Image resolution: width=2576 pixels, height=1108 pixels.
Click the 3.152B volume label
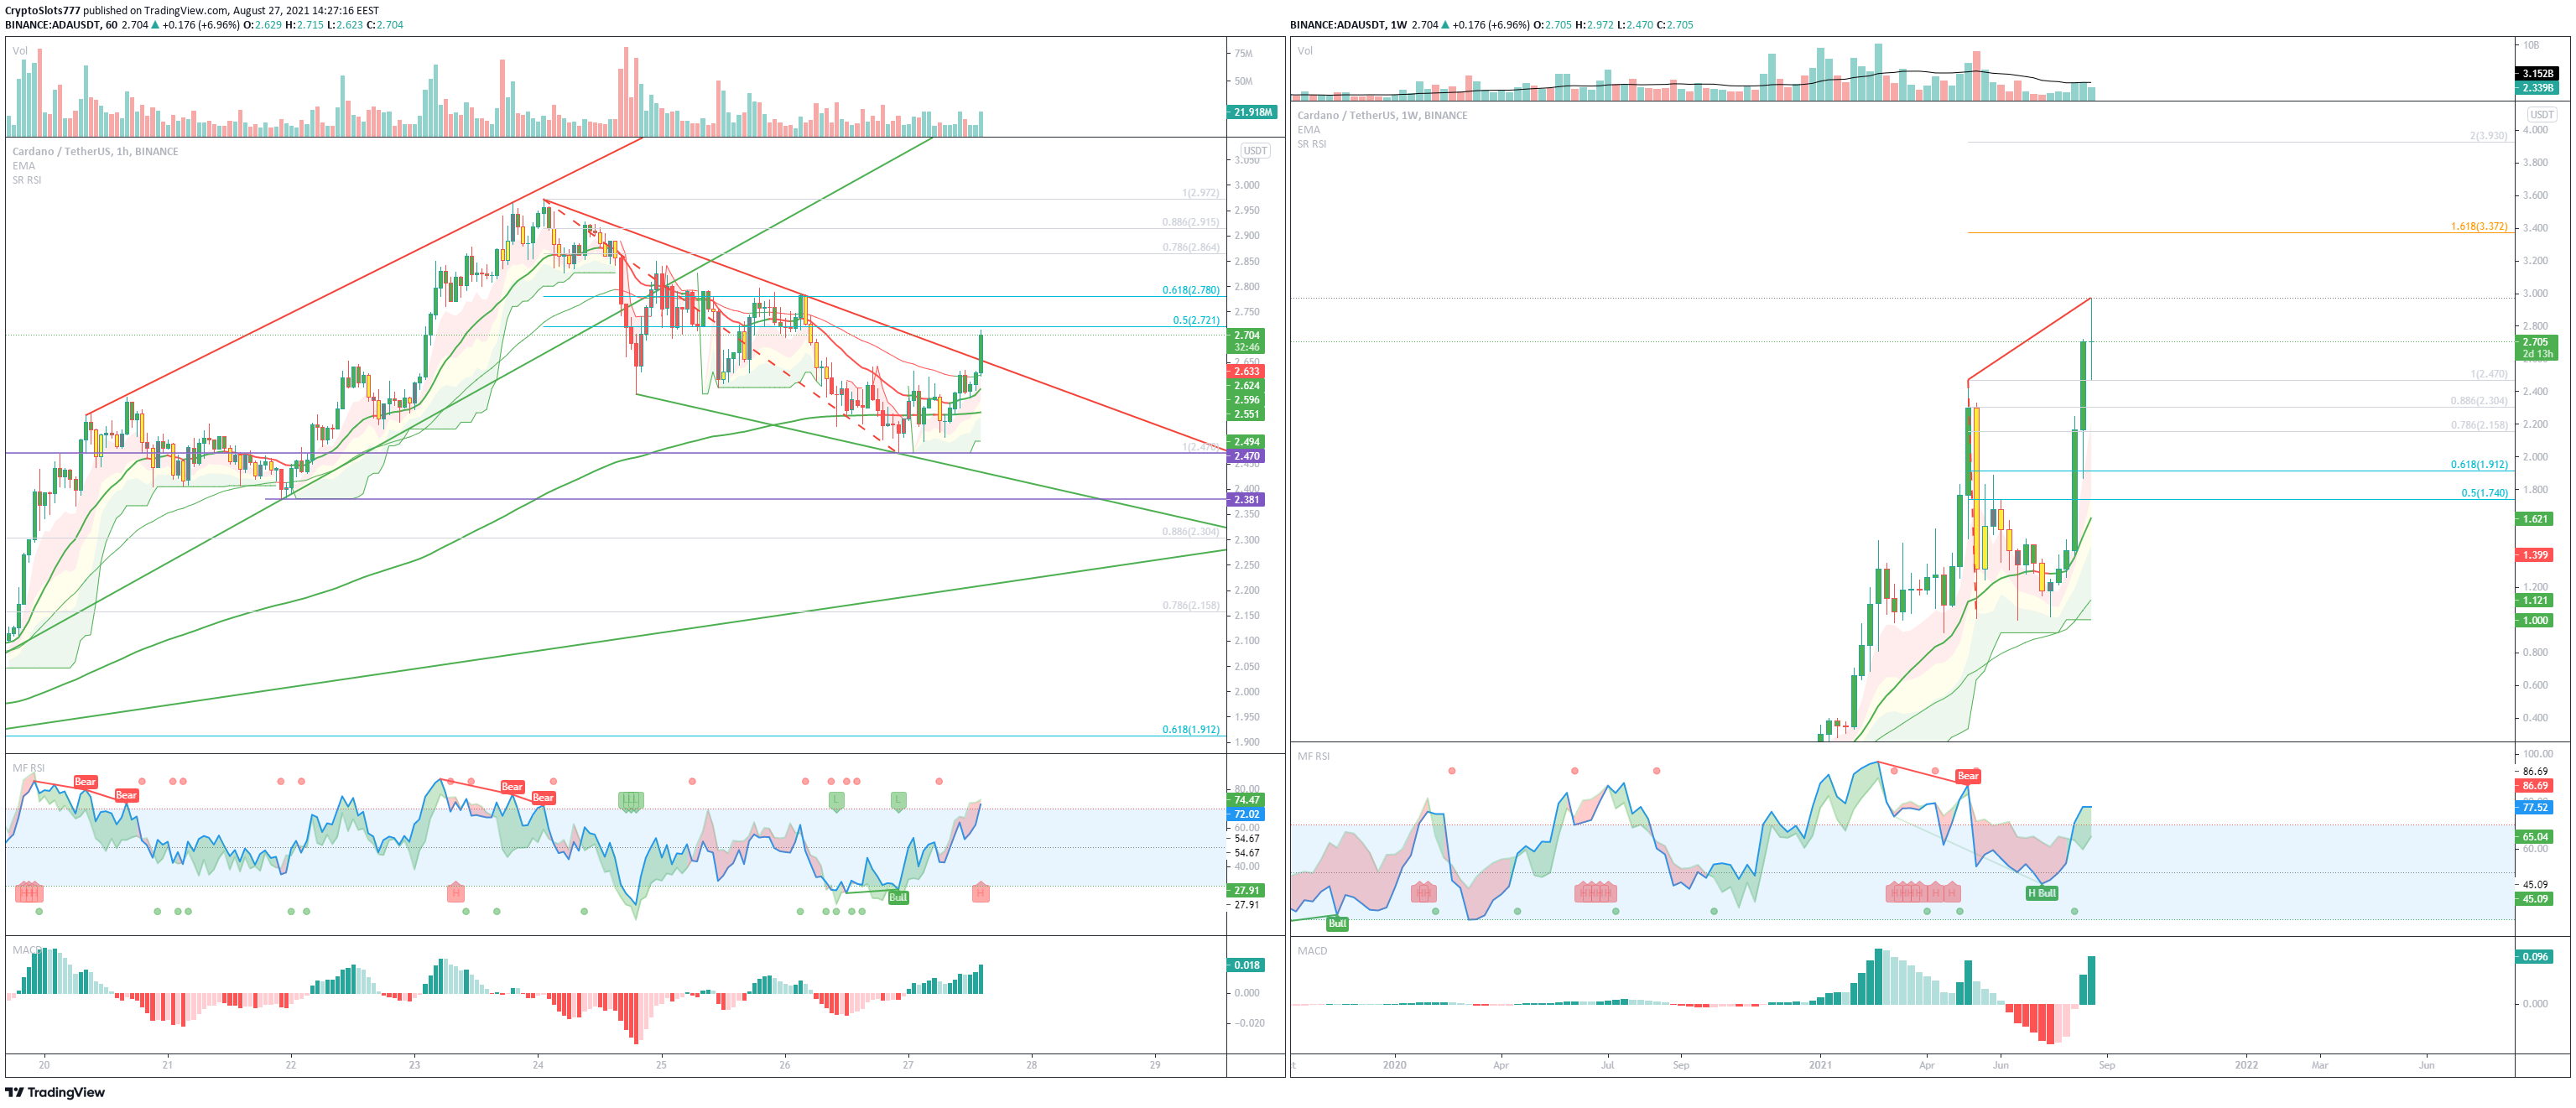point(2536,73)
